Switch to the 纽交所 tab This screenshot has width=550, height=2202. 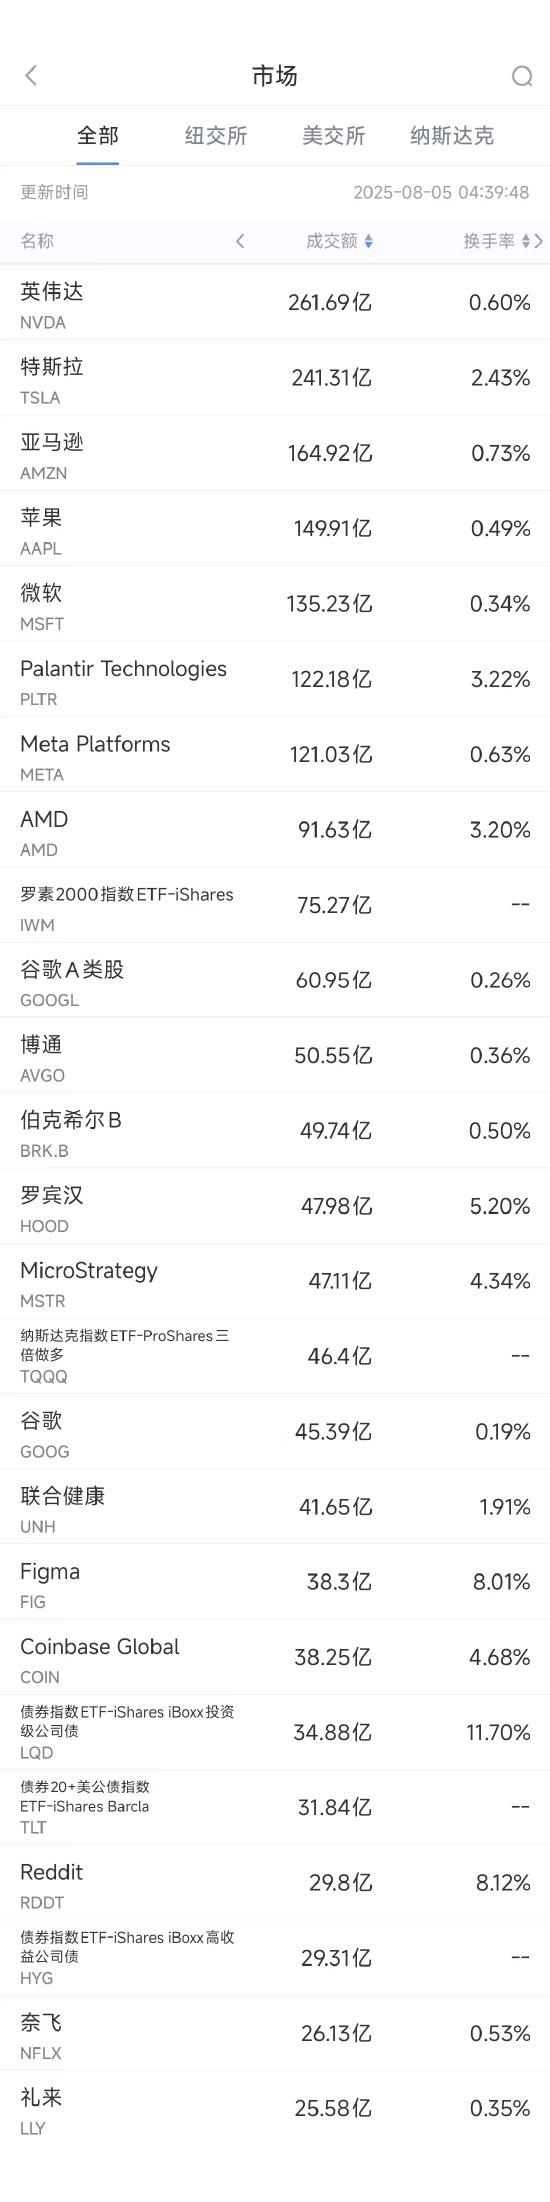(x=216, y=136)
